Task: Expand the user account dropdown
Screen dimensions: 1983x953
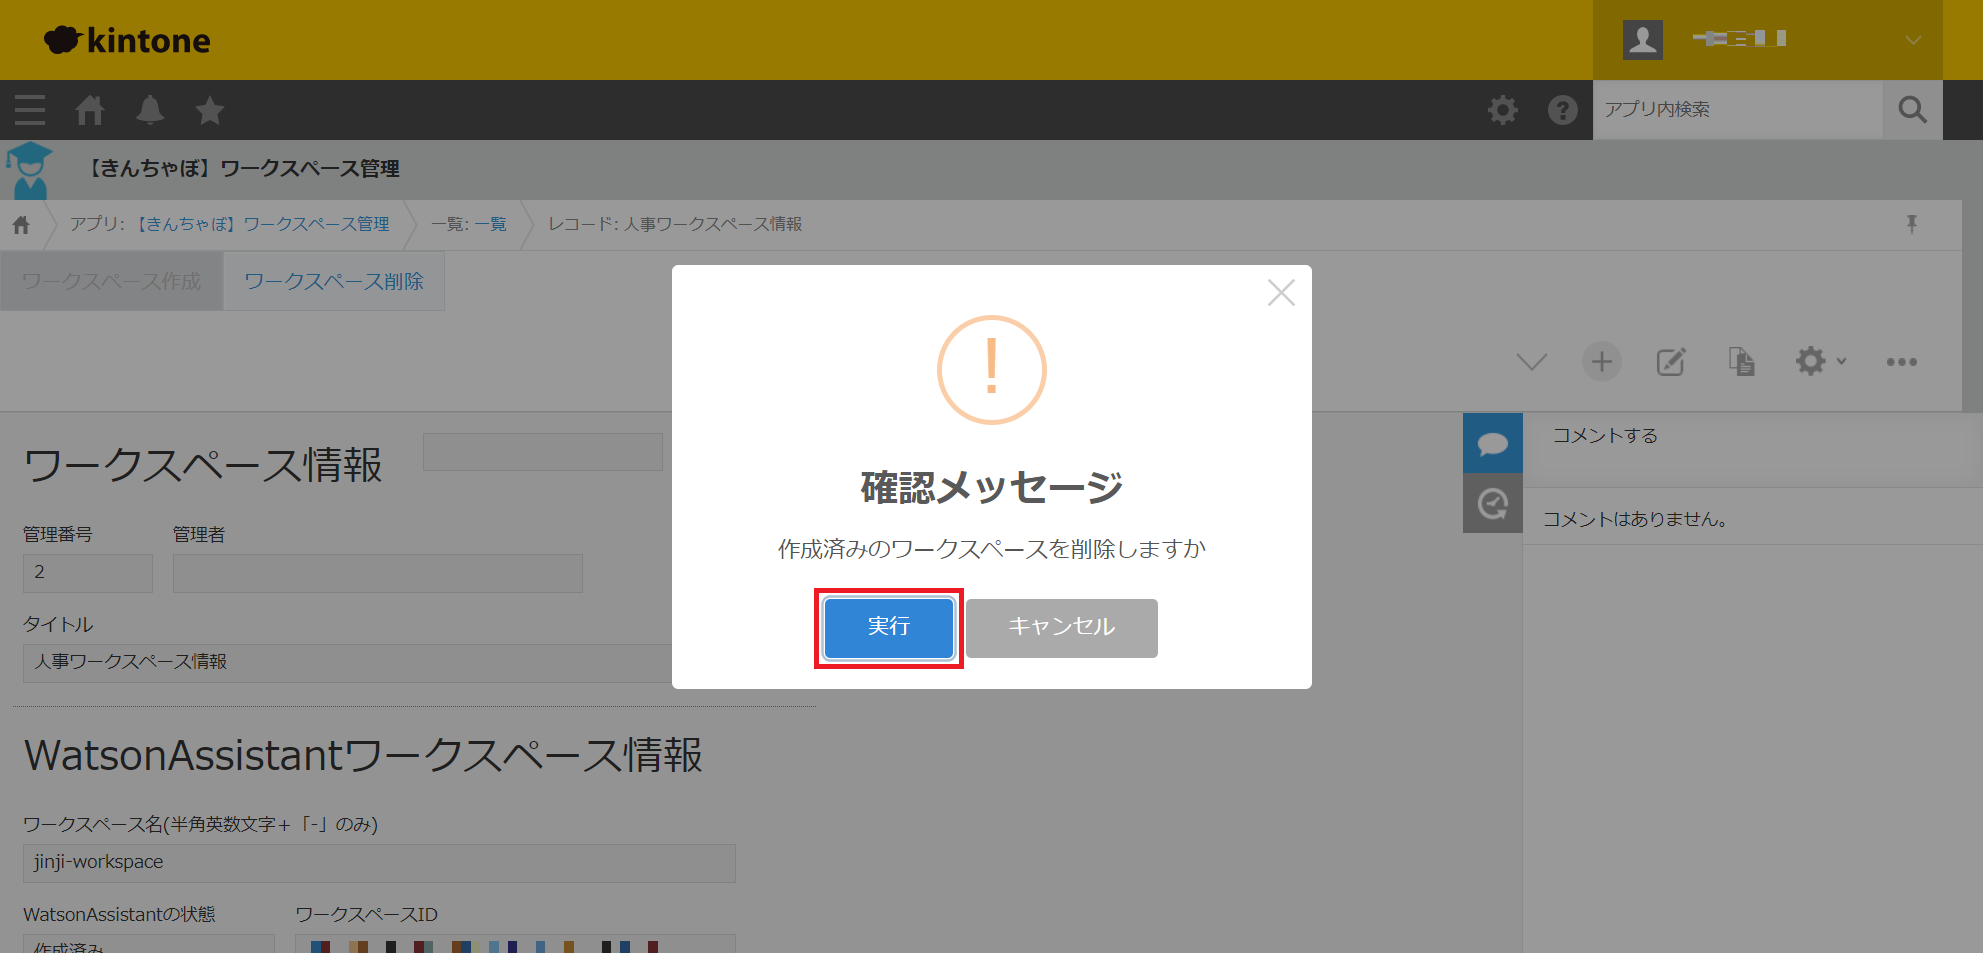Action: (1912, 40)
